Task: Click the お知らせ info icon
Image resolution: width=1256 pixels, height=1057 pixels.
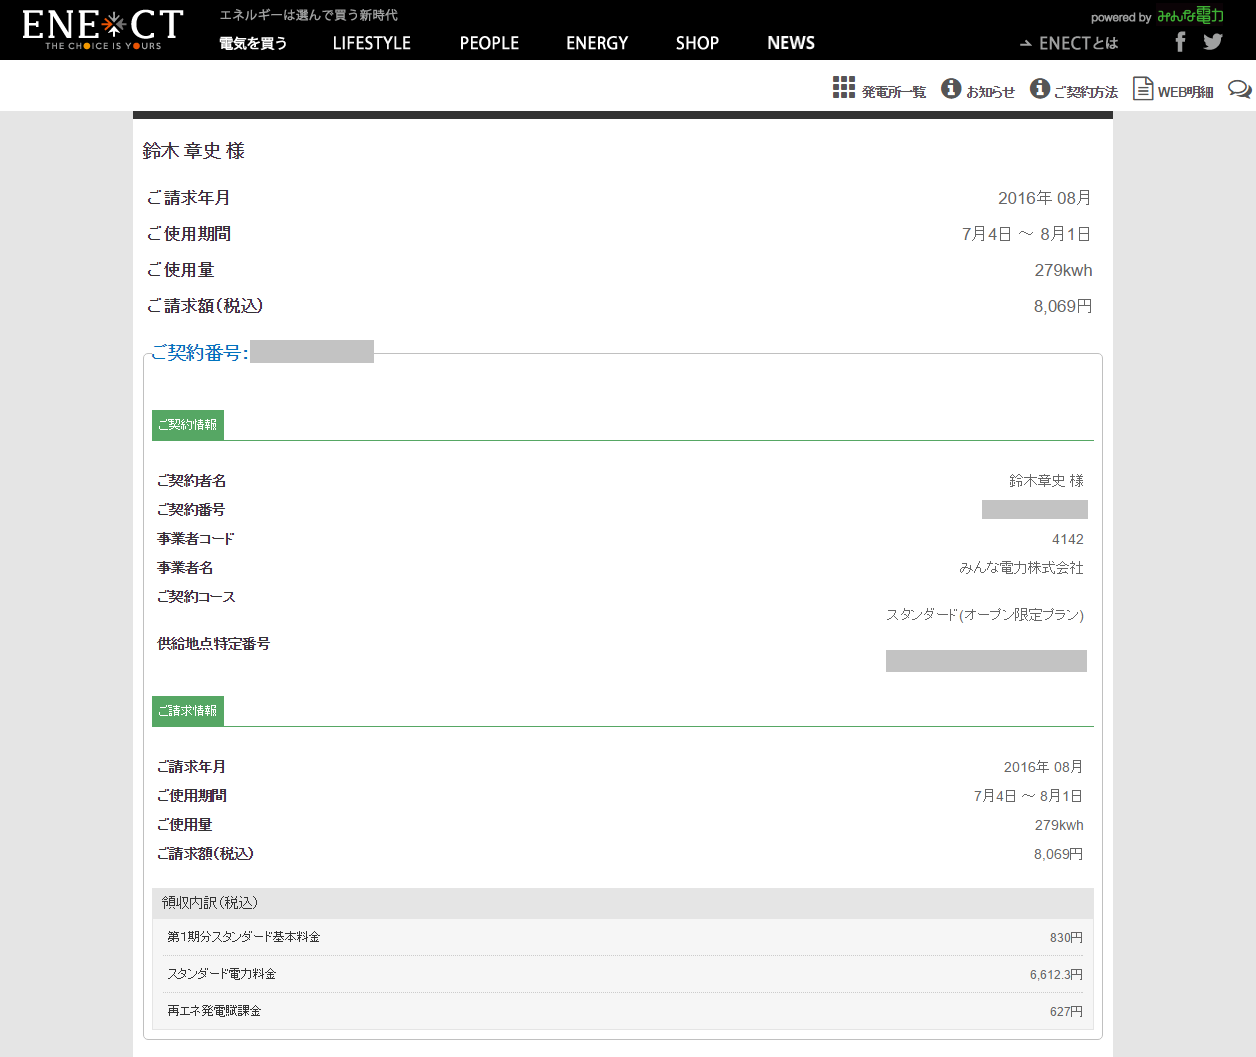Action: 951,89
